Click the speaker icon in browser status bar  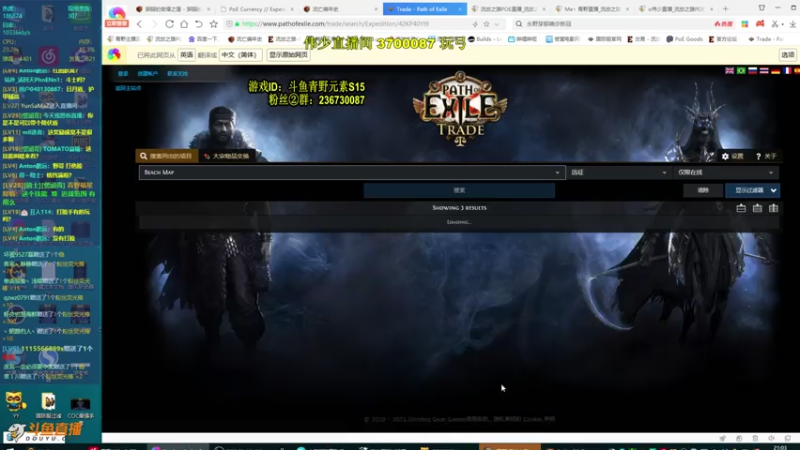coord(771,438)
